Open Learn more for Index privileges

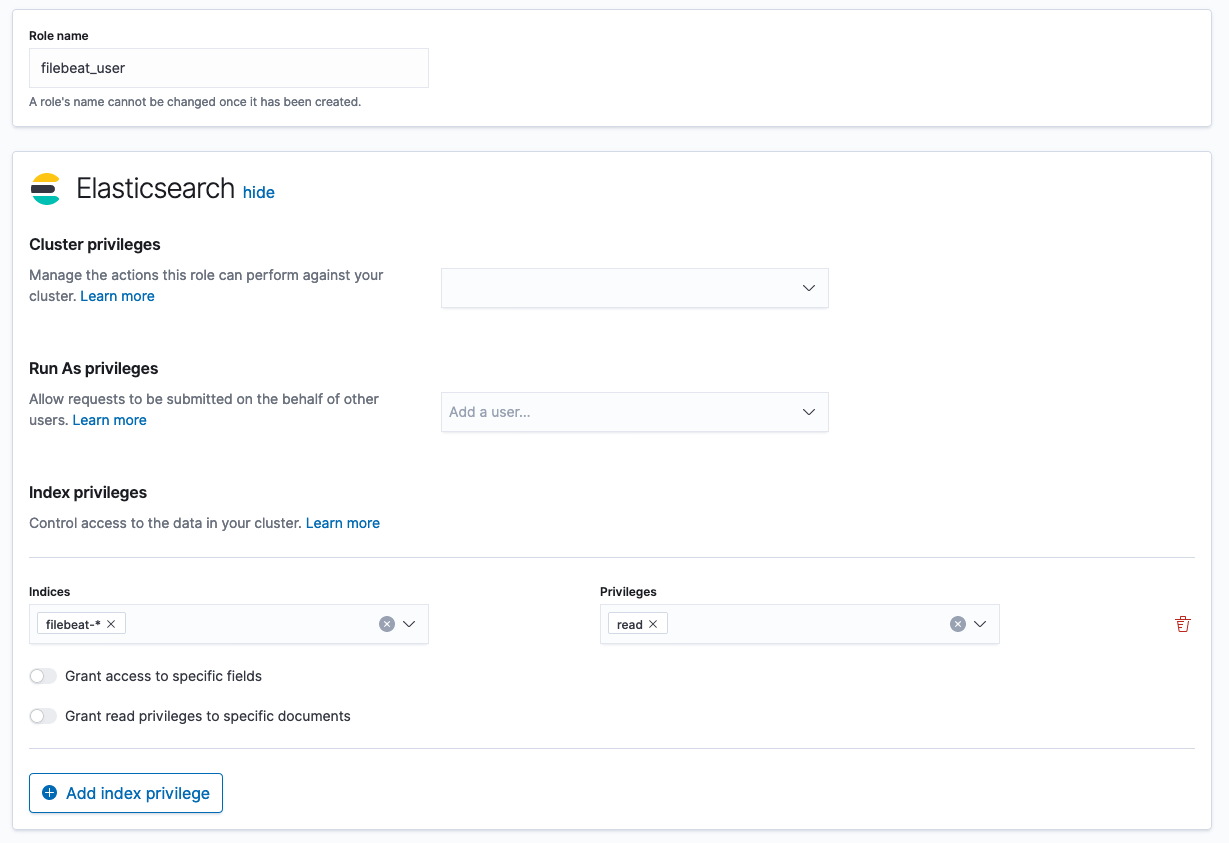343,523
